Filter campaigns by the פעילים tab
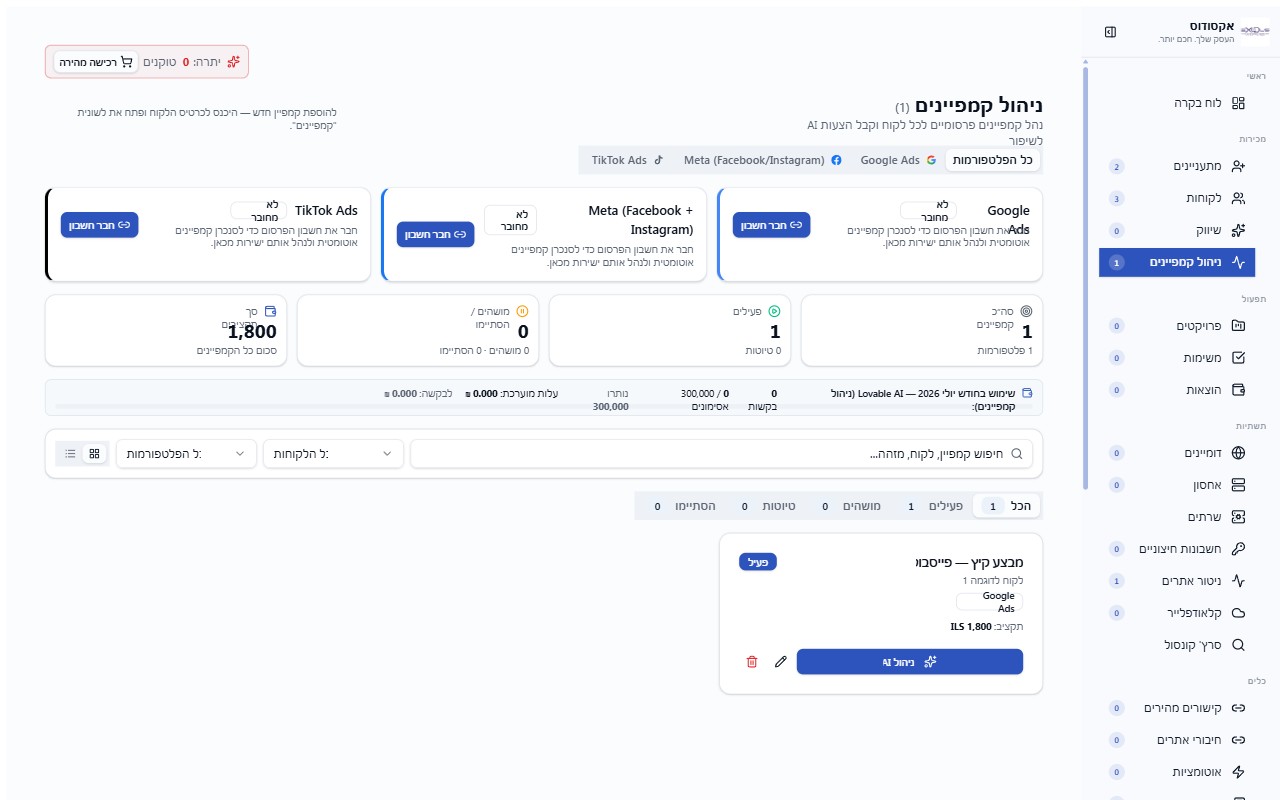The height and width of the screenshot is (800, 1280). coord(935,506)
